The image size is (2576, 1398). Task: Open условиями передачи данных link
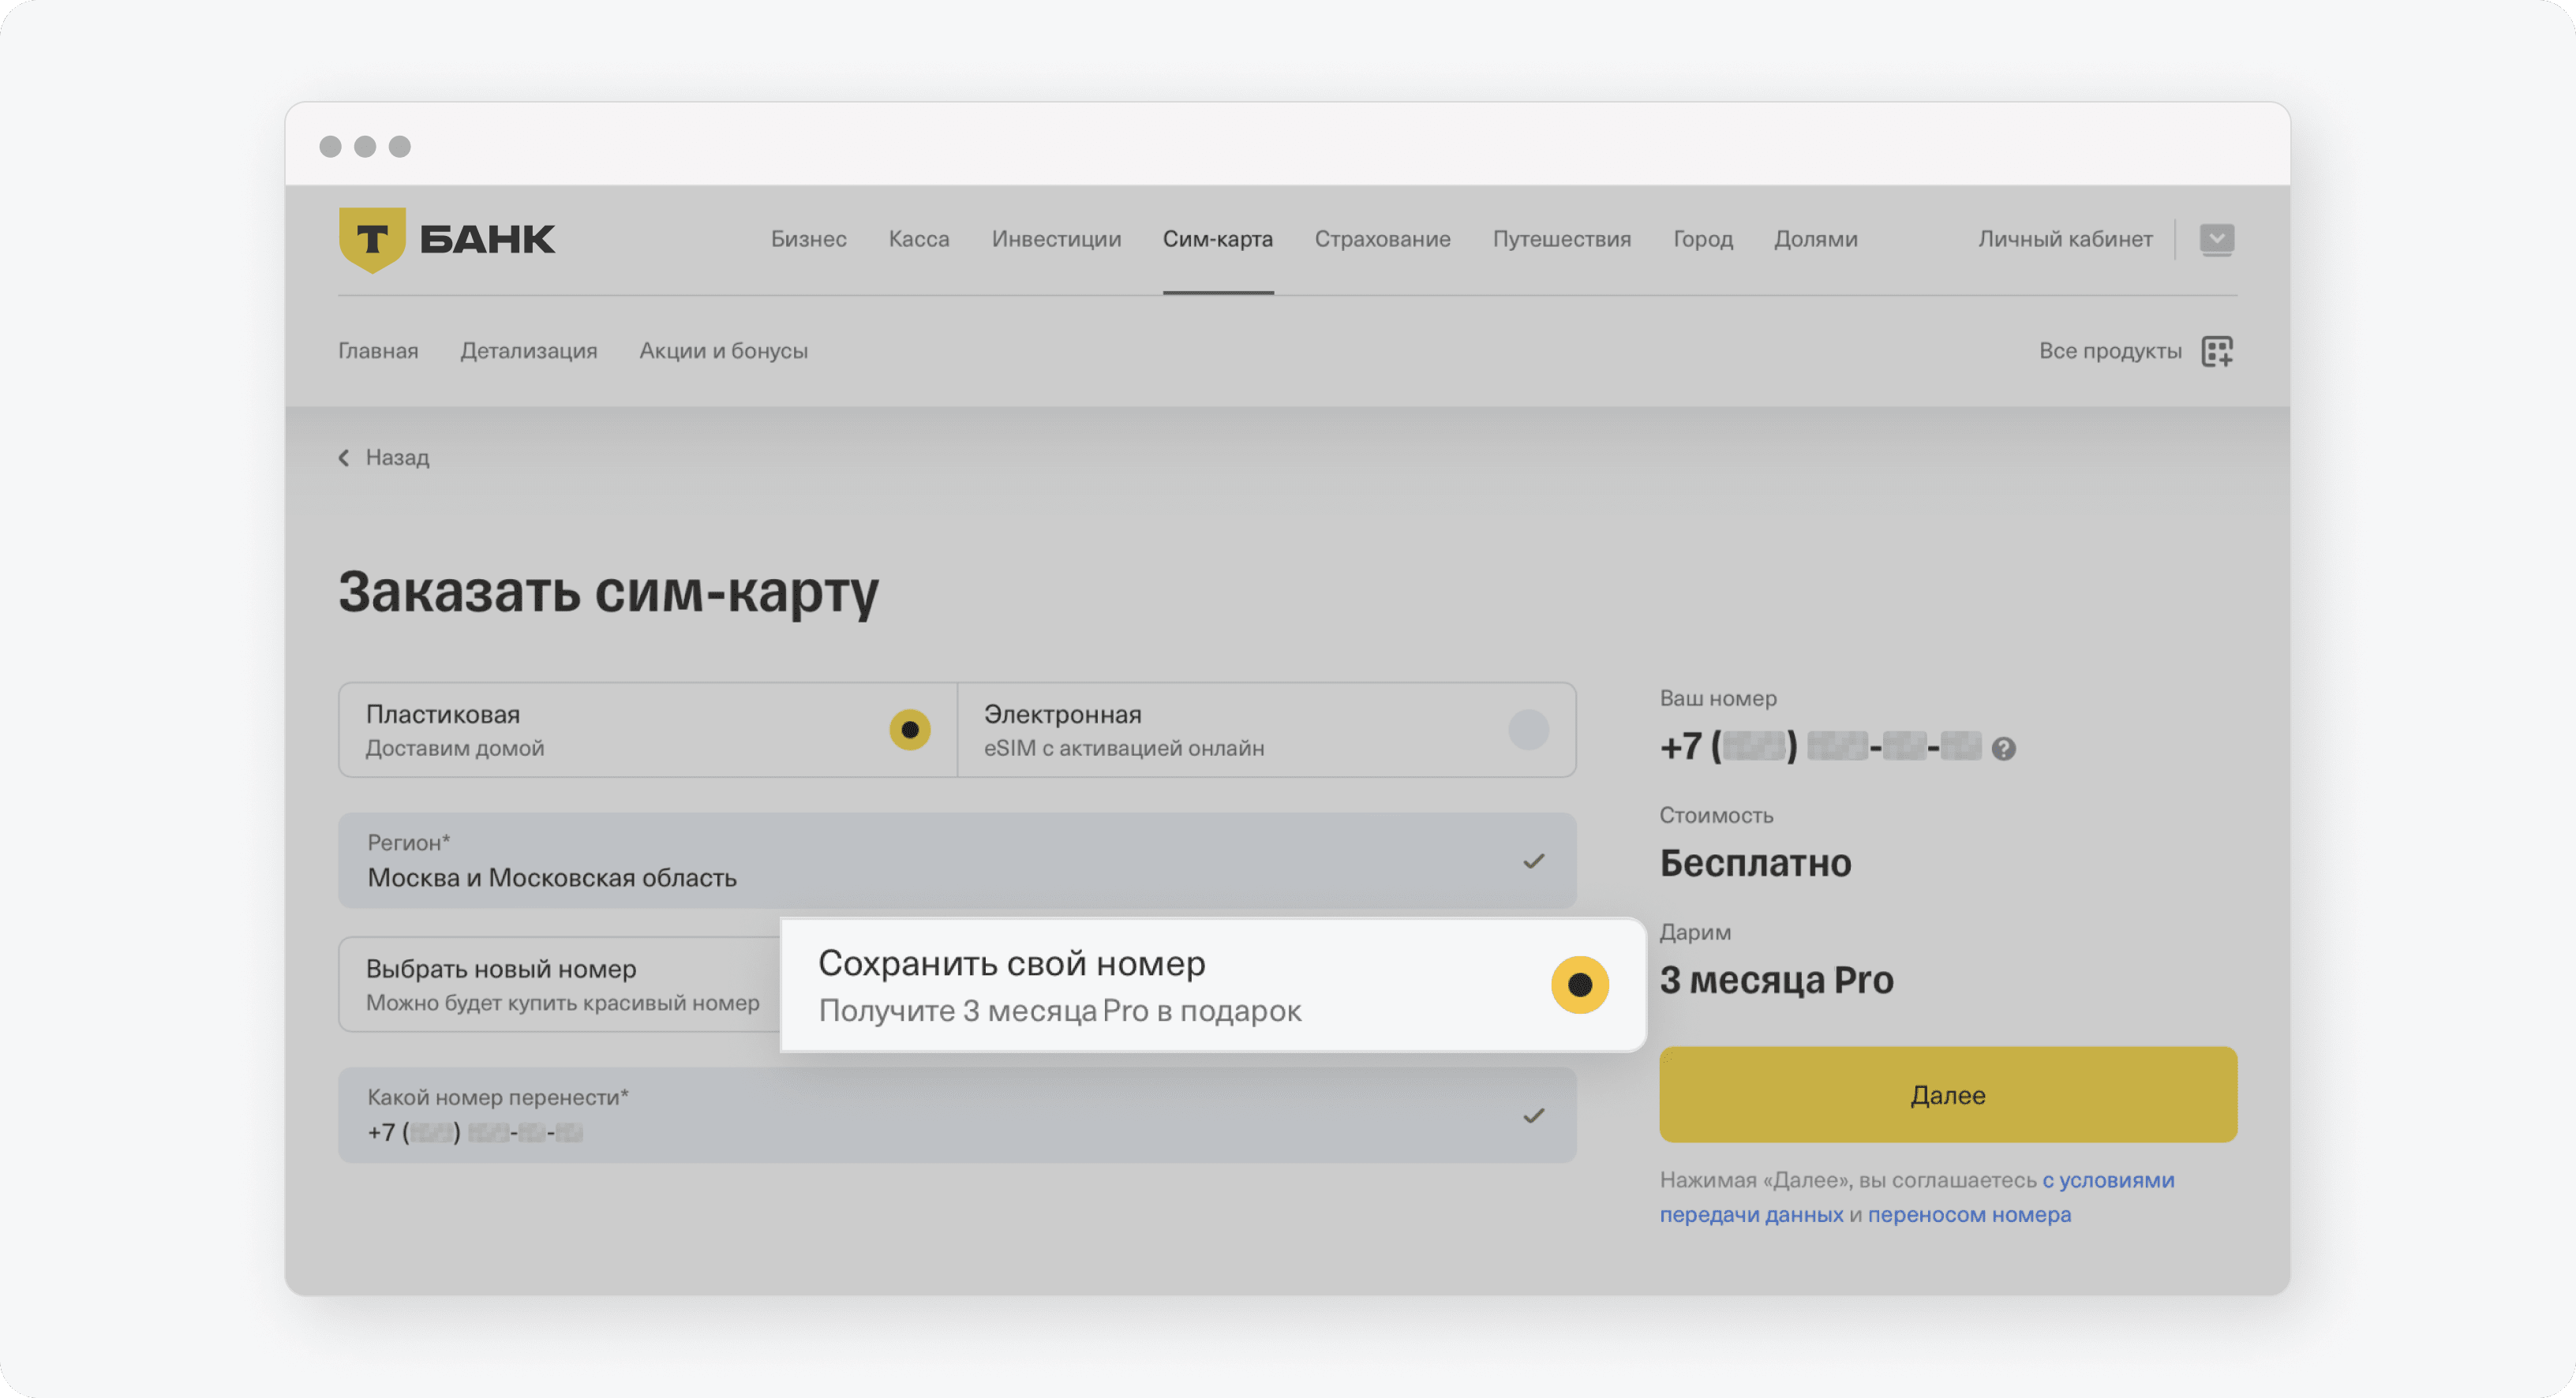click(1916, 1196)
